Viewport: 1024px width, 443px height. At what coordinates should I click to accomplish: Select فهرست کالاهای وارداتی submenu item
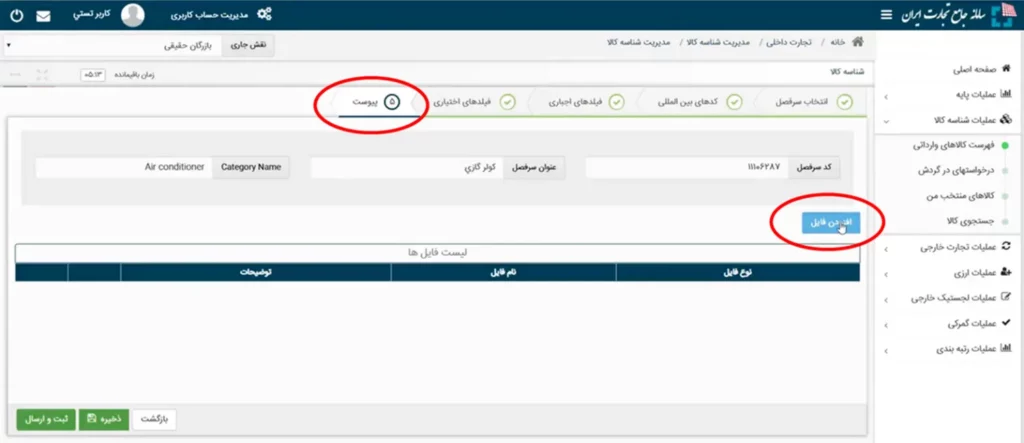pos(952,146)
